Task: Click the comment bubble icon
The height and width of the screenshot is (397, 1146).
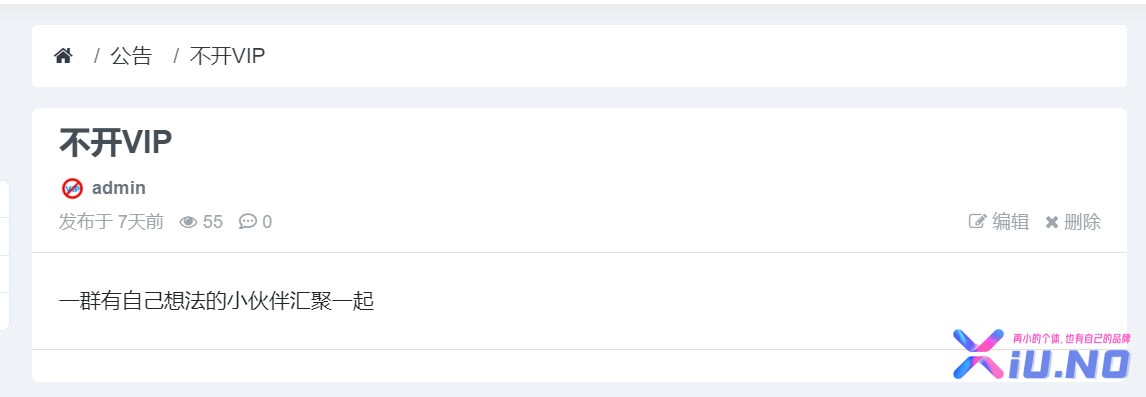Action: point(248,221)
